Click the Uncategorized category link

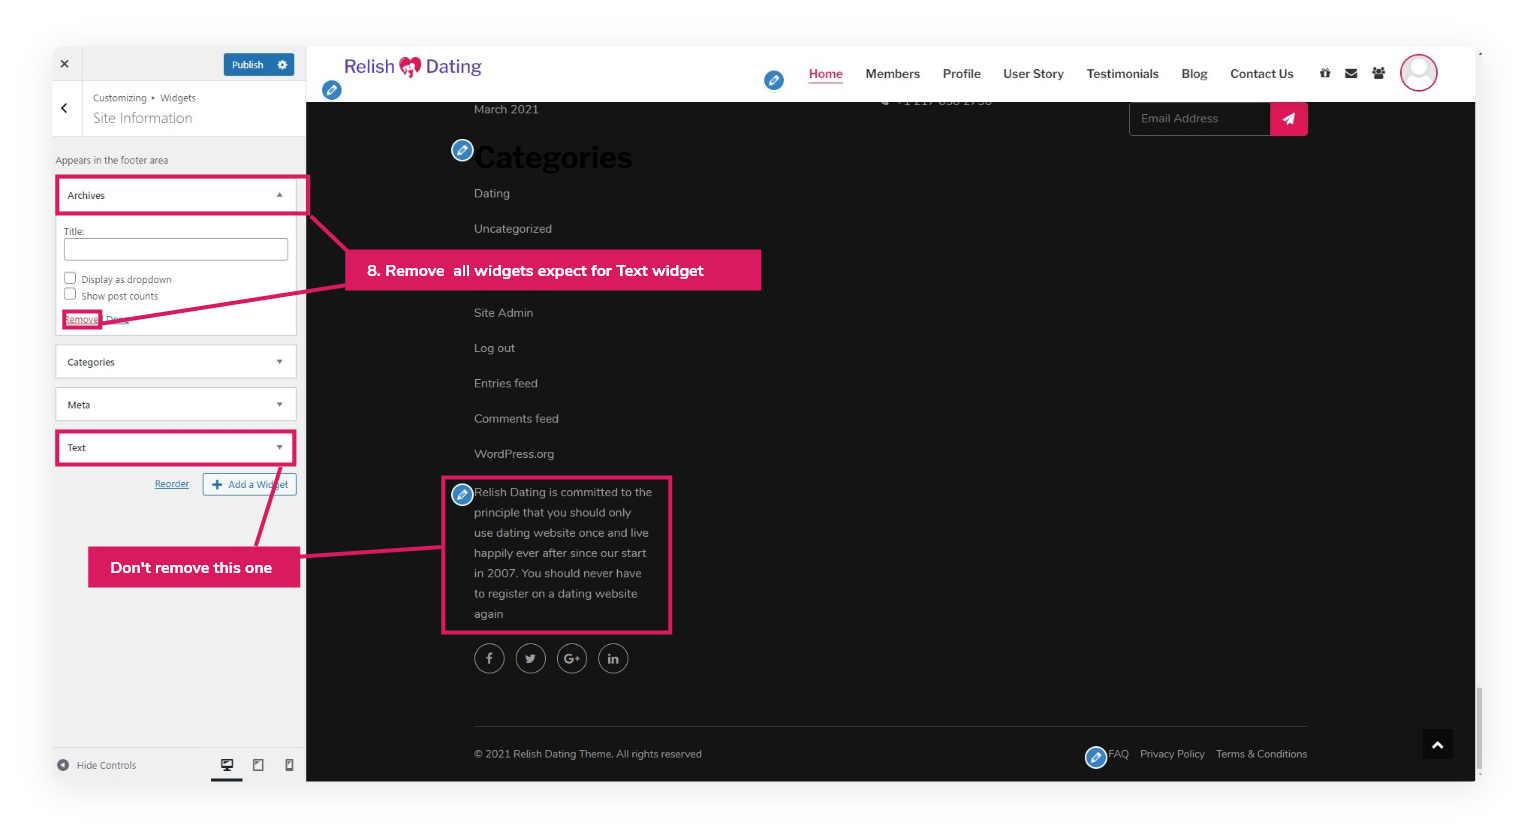pyautogui.click(x=513, y=228)
